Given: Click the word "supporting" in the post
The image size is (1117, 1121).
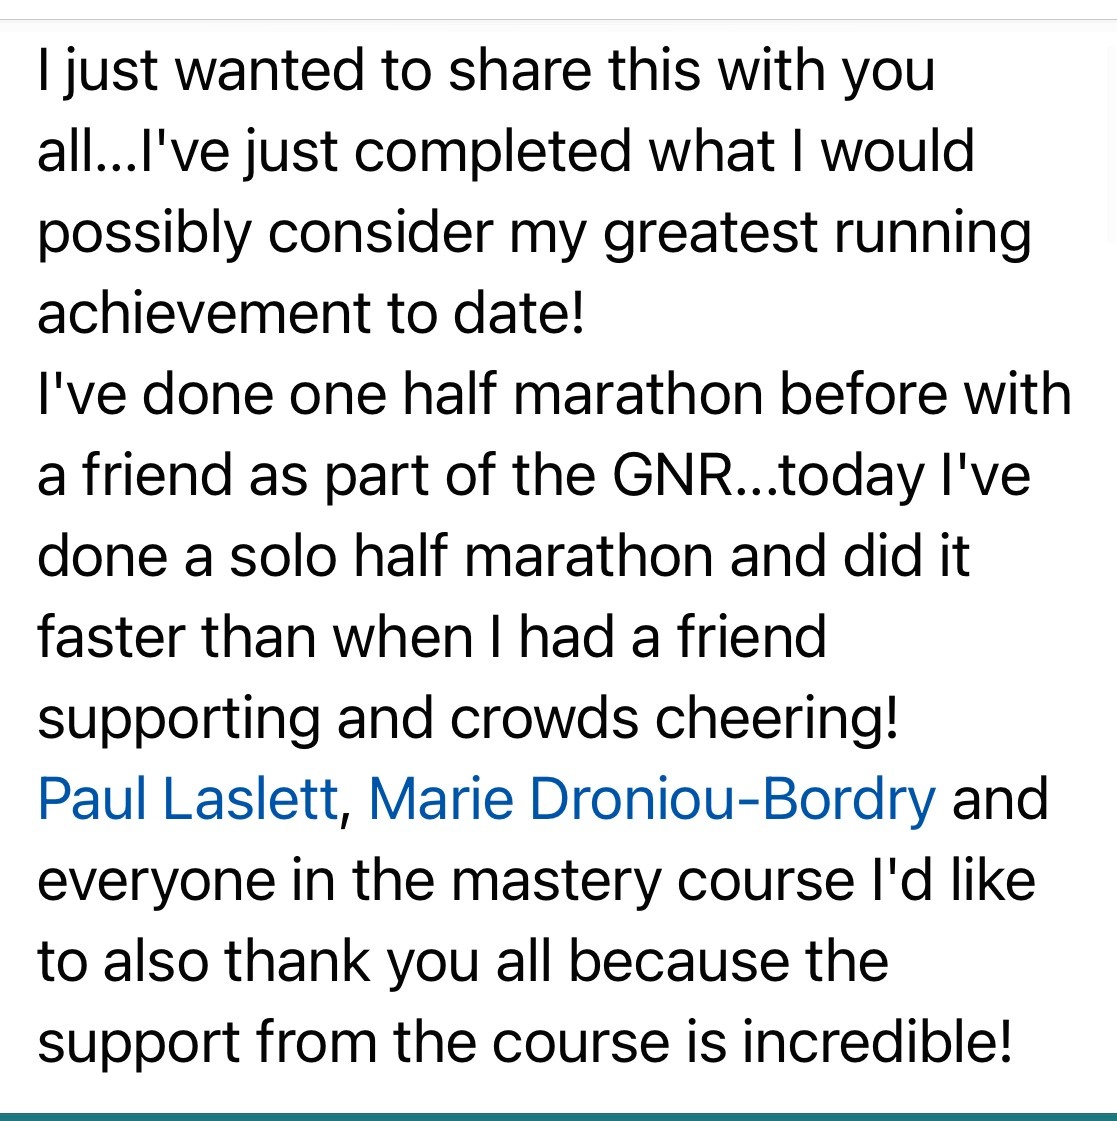Looking at the screenshot, I should (x=179, y=718).
